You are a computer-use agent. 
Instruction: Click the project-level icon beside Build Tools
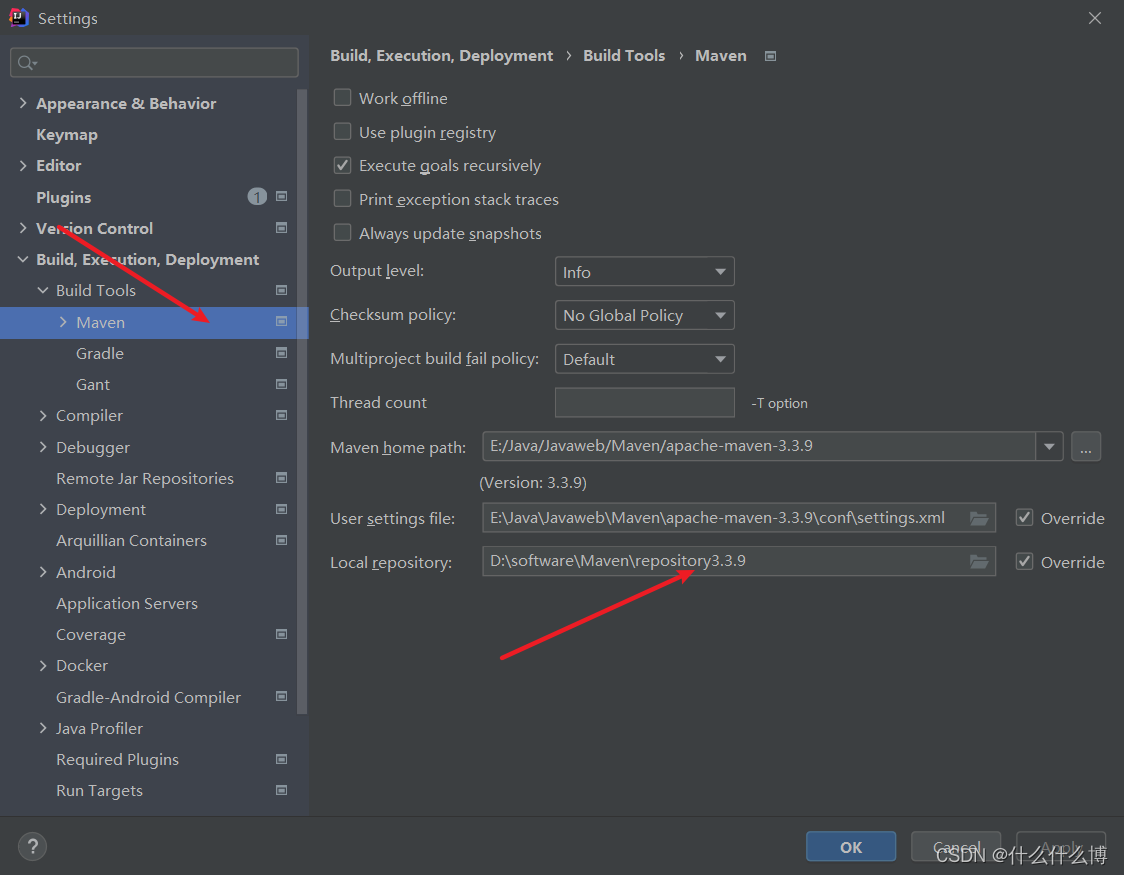tap(282, 290)
